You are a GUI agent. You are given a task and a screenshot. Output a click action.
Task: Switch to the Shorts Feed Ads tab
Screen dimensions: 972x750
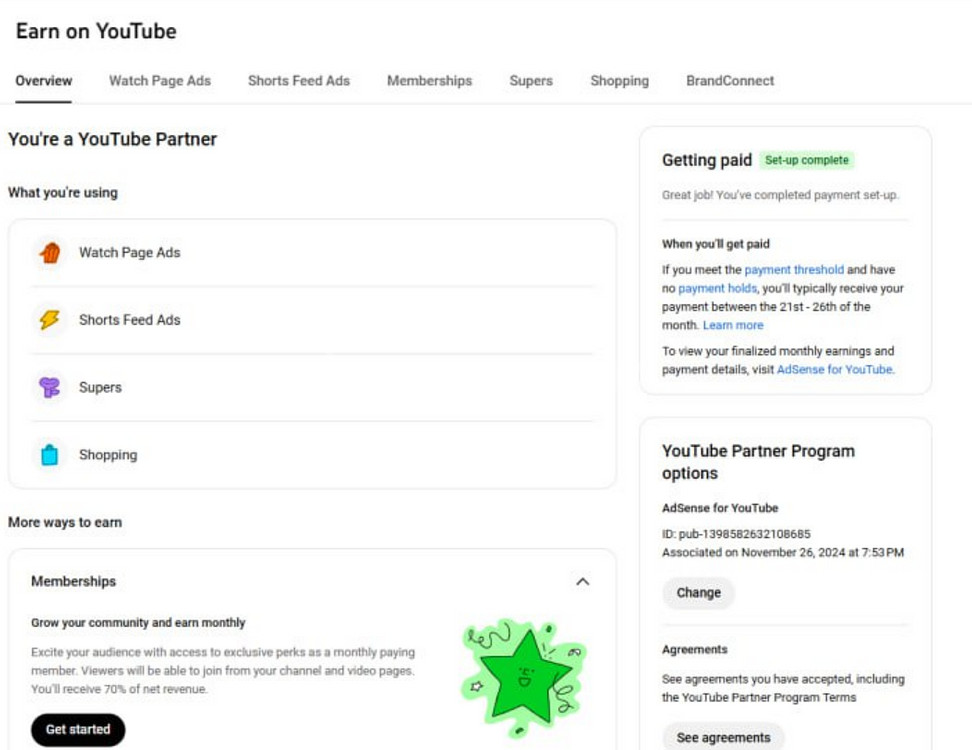coord(299,81)
